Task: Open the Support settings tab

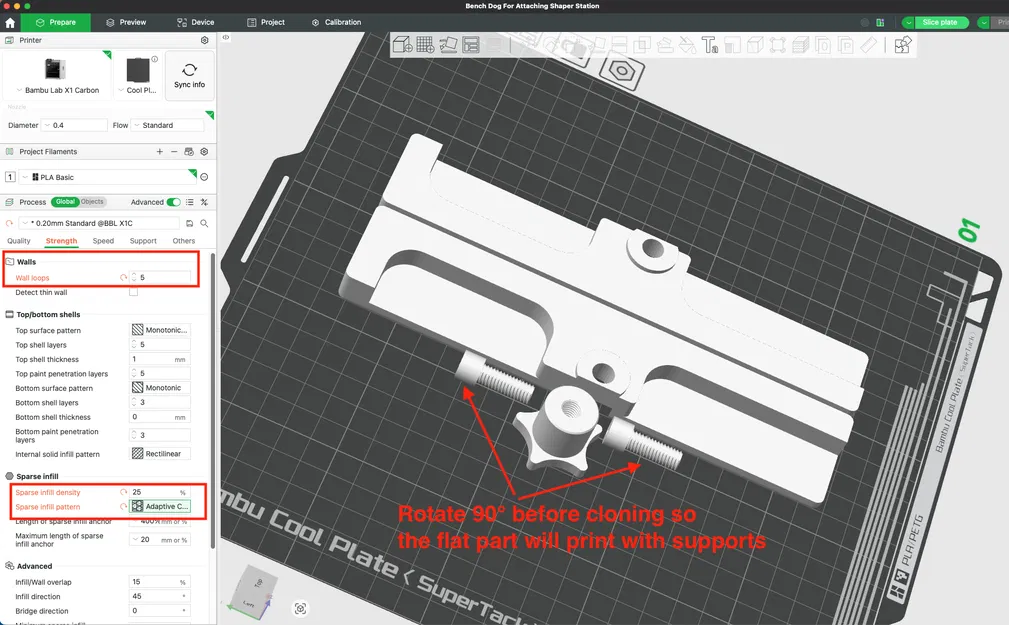Action: coord(143,241)
